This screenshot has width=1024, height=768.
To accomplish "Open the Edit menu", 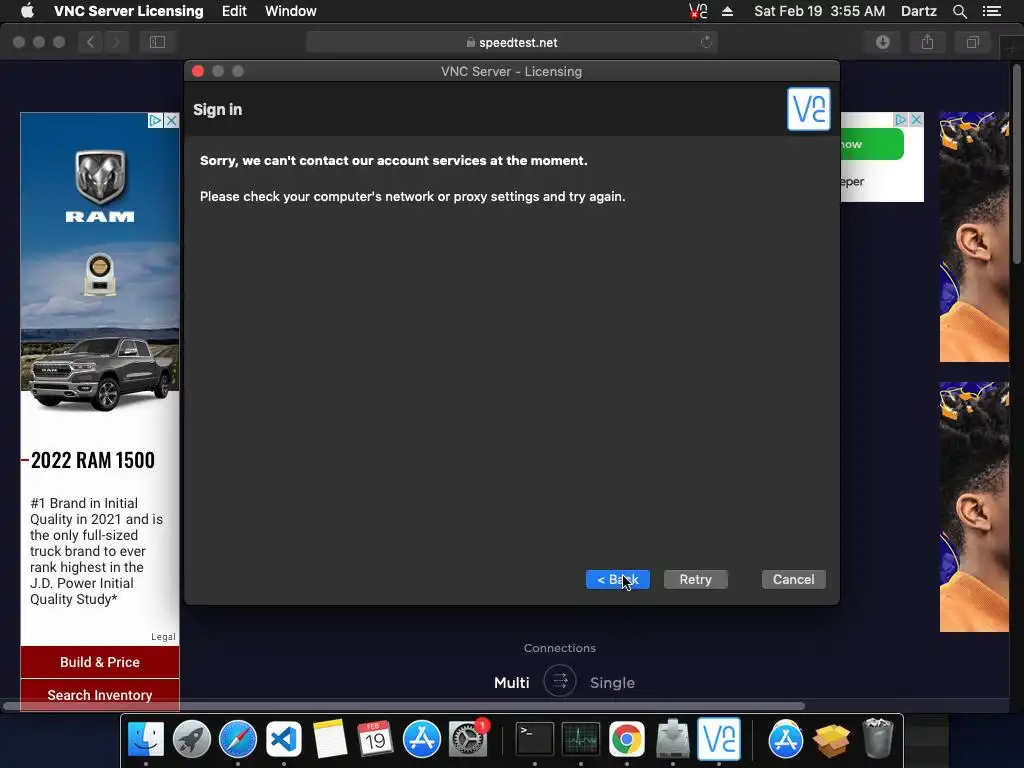I will [234, 11].
